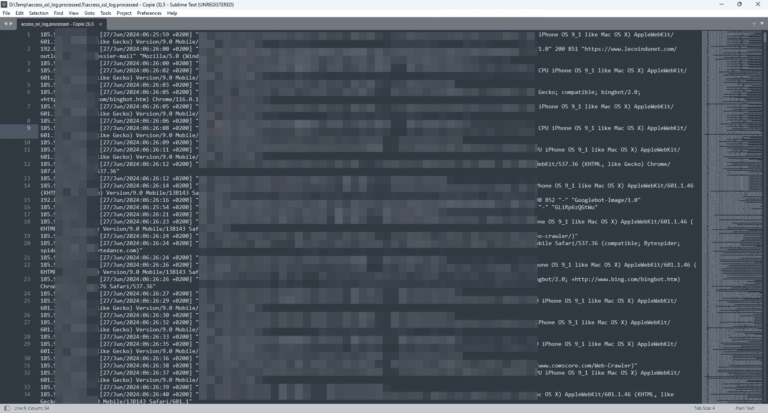
Task: Click line number 9 in the gutter
Action: (x=28, y=128)
